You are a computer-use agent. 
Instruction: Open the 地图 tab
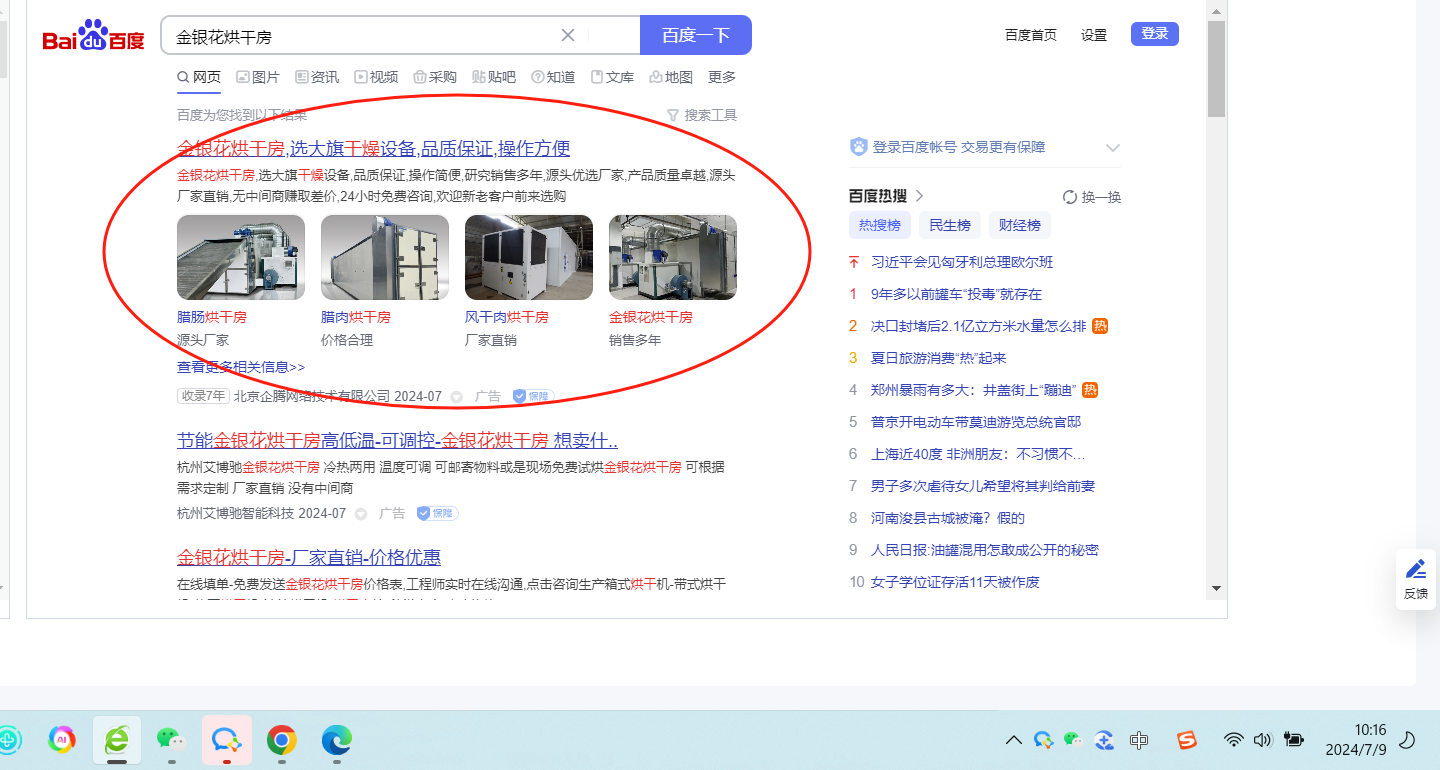coord(671,77)
